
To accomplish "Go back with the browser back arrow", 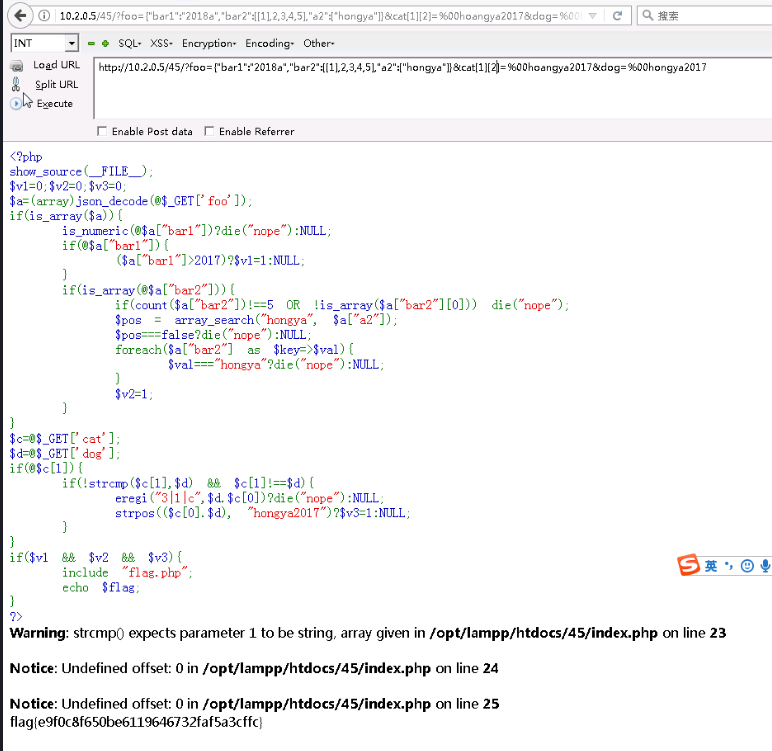I will (20, 16).
